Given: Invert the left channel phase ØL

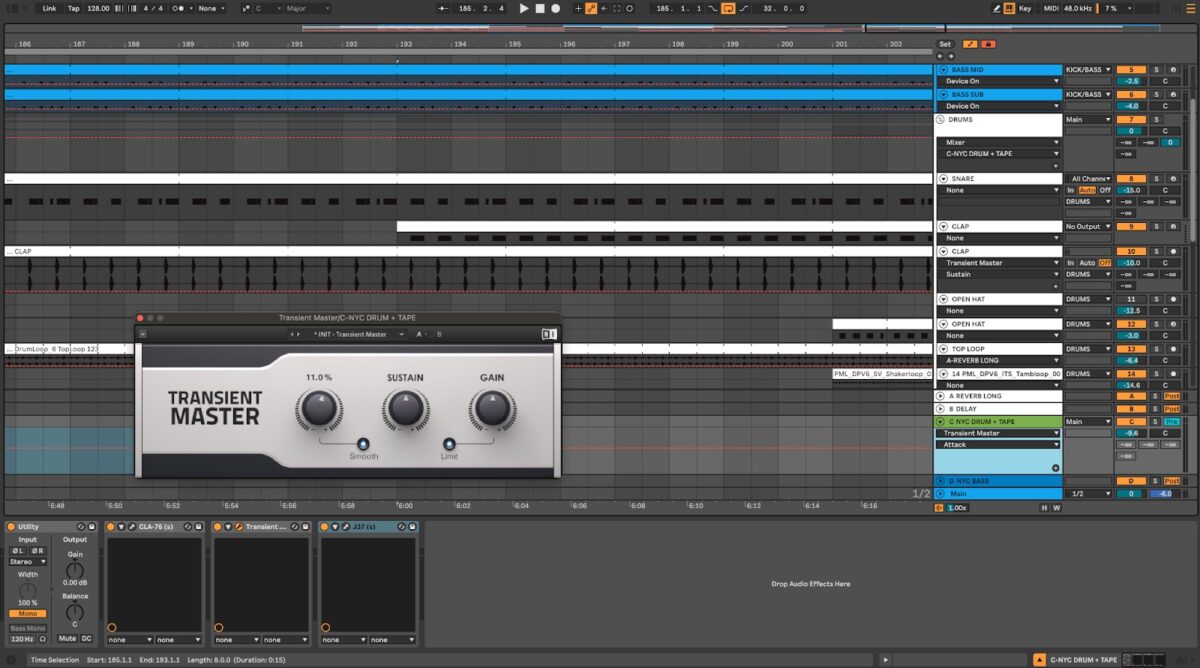Looking at the screenshot, I should 18,551.
